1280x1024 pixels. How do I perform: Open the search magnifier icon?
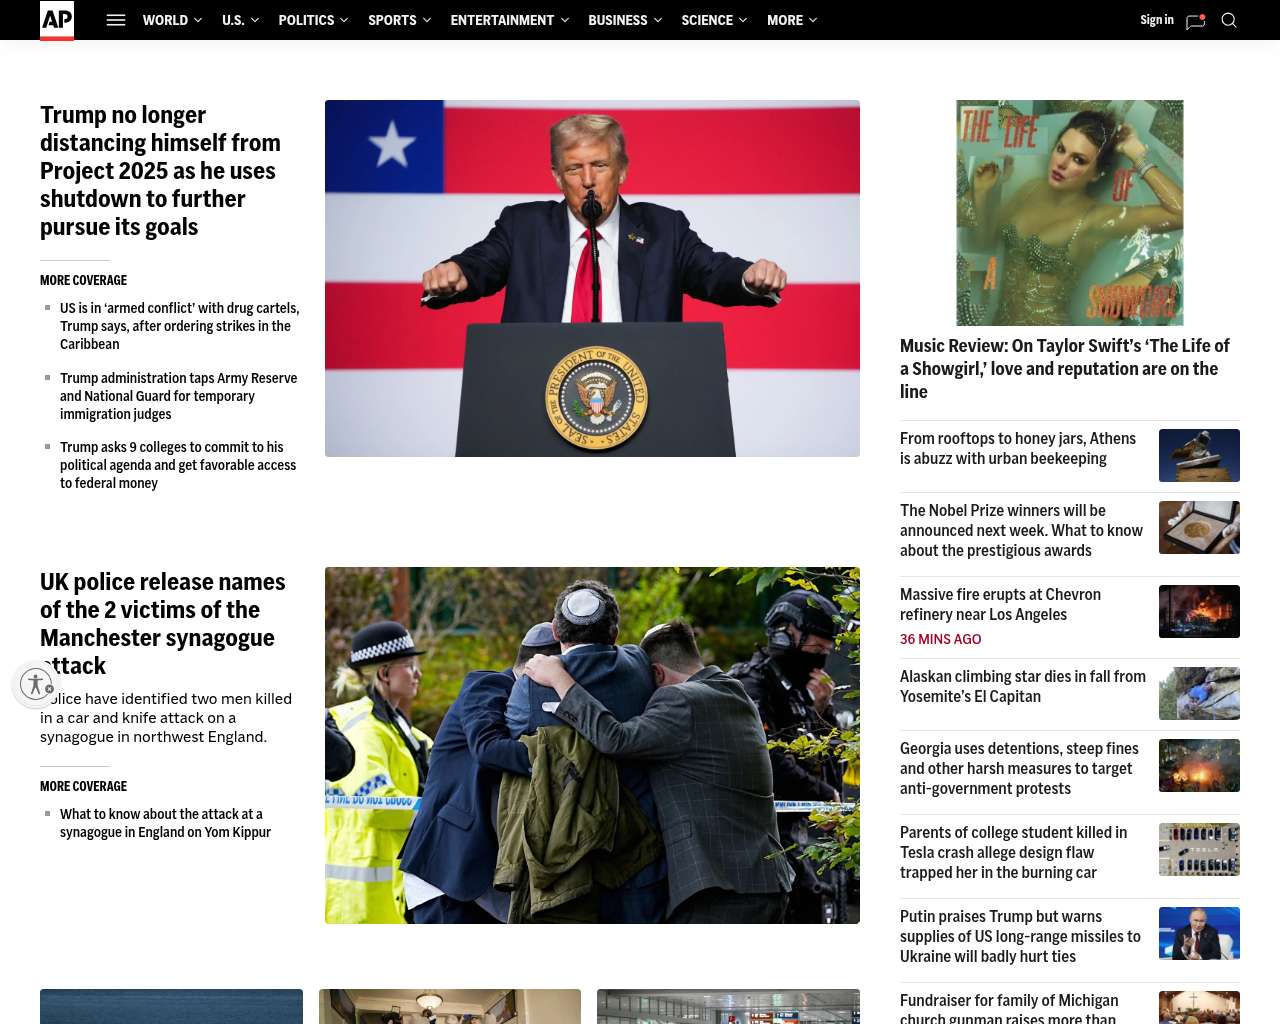point(1229,20)
